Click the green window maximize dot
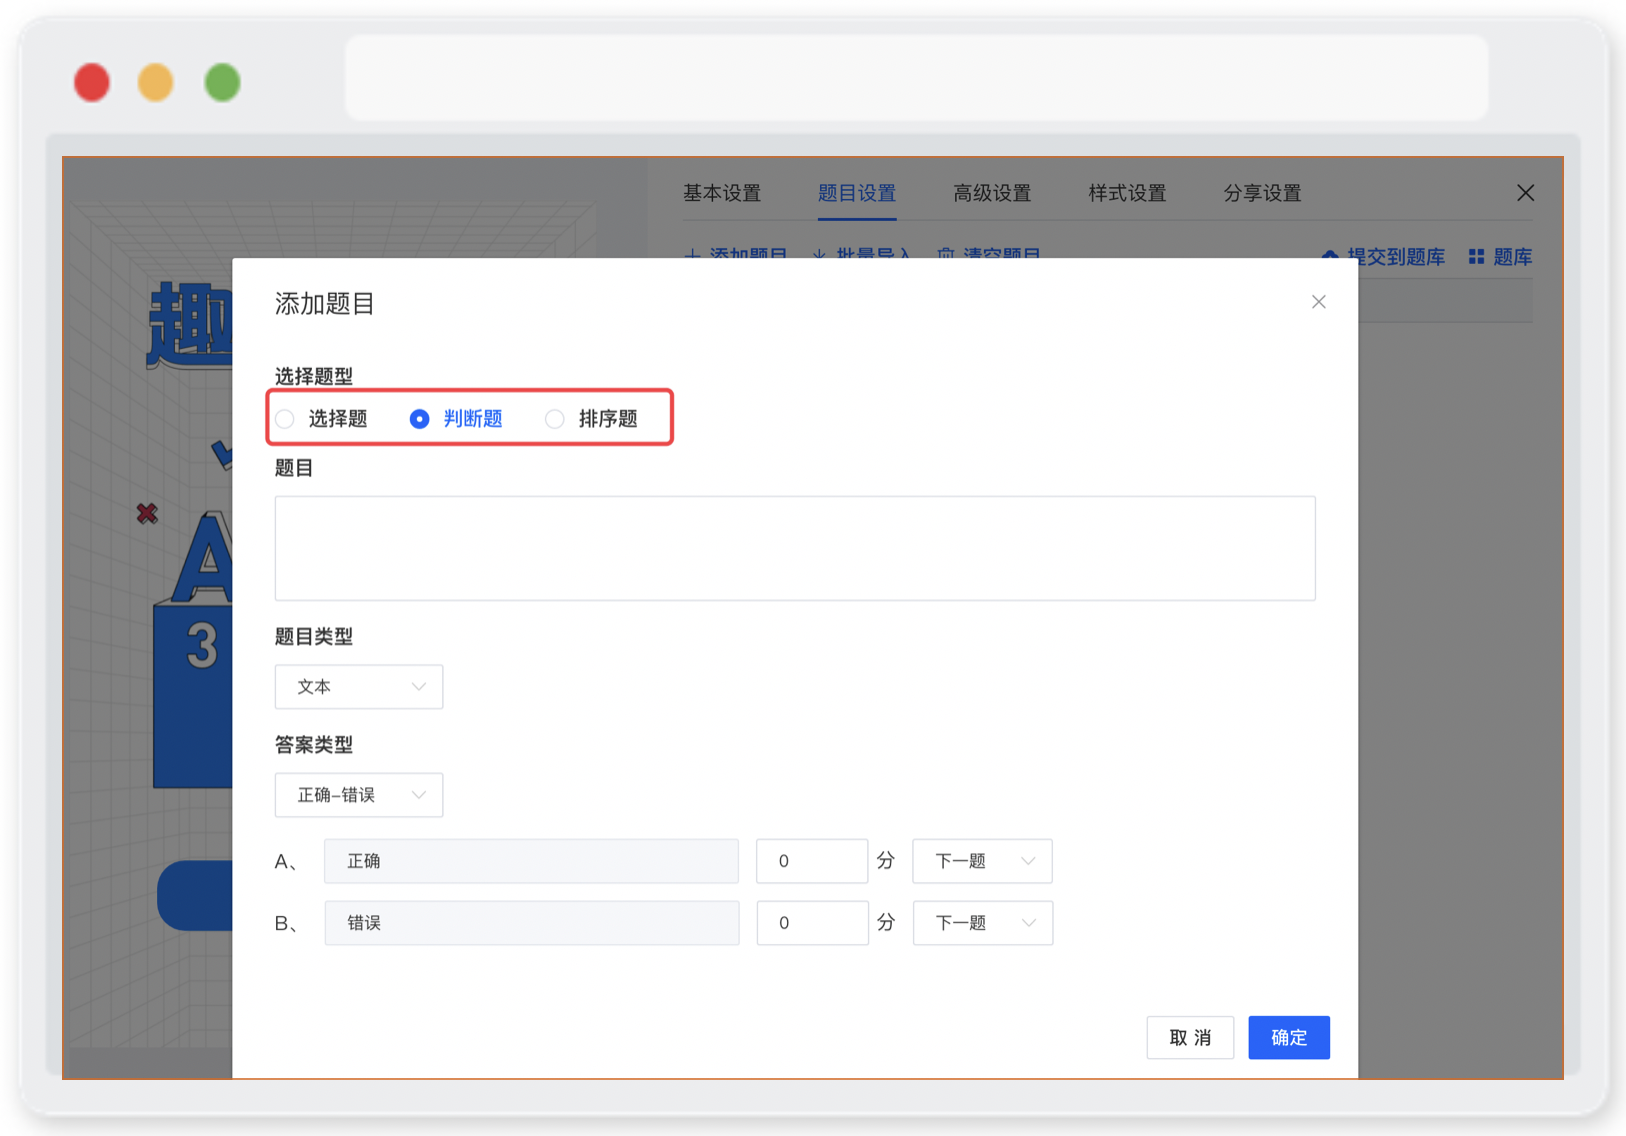 222,82
